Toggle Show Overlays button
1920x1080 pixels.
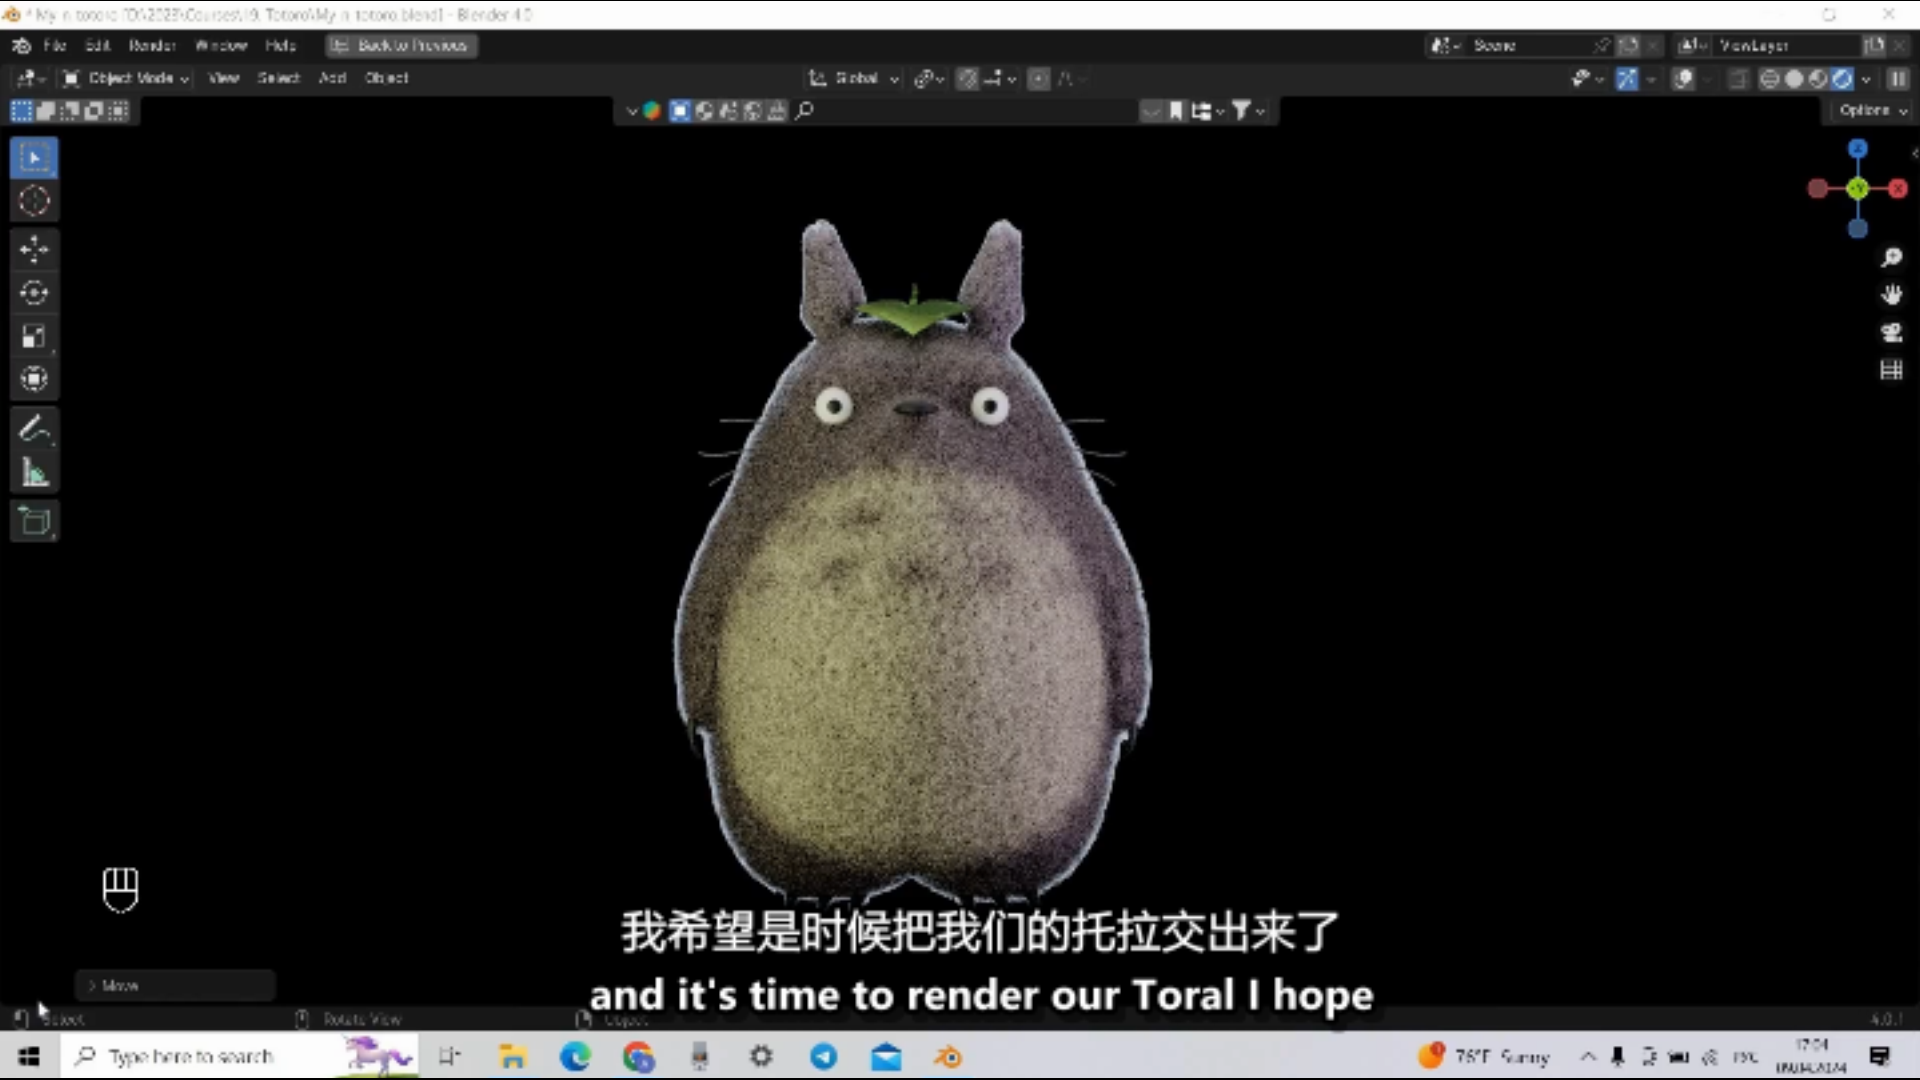(x=1683, y=78)
